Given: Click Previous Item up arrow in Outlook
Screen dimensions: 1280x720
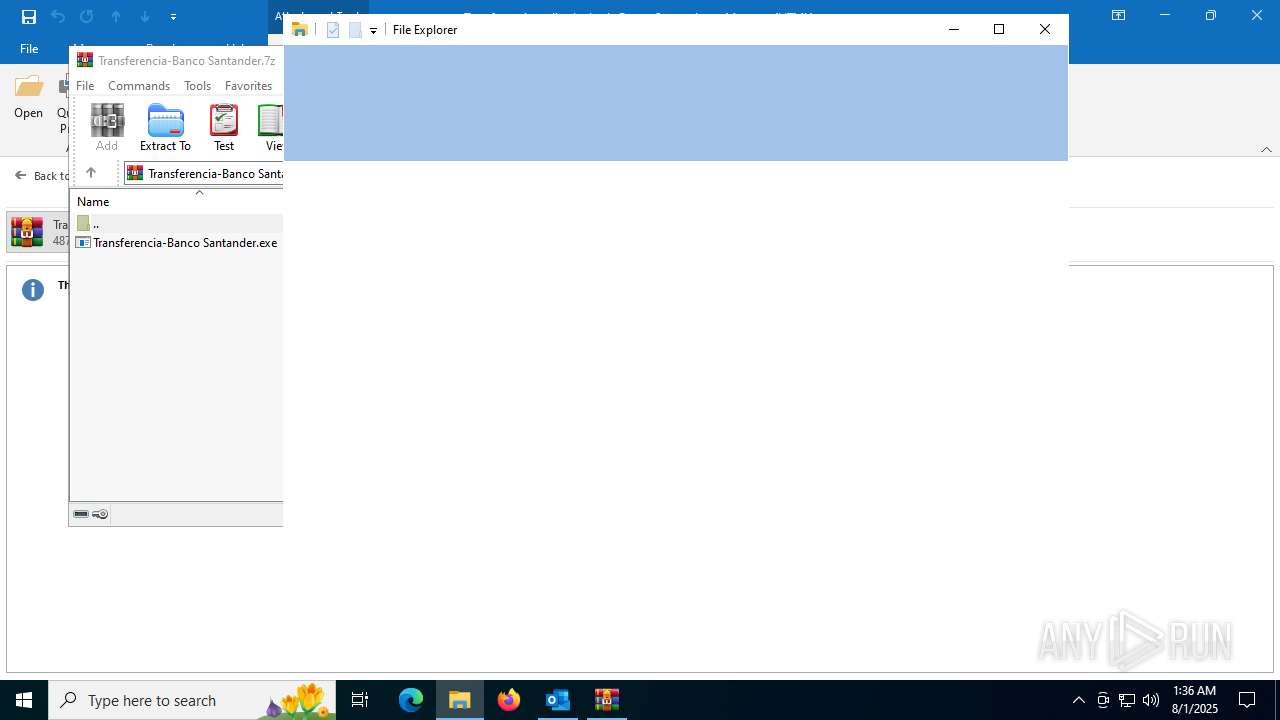Looking at the screenshot, I should (116, 16).
